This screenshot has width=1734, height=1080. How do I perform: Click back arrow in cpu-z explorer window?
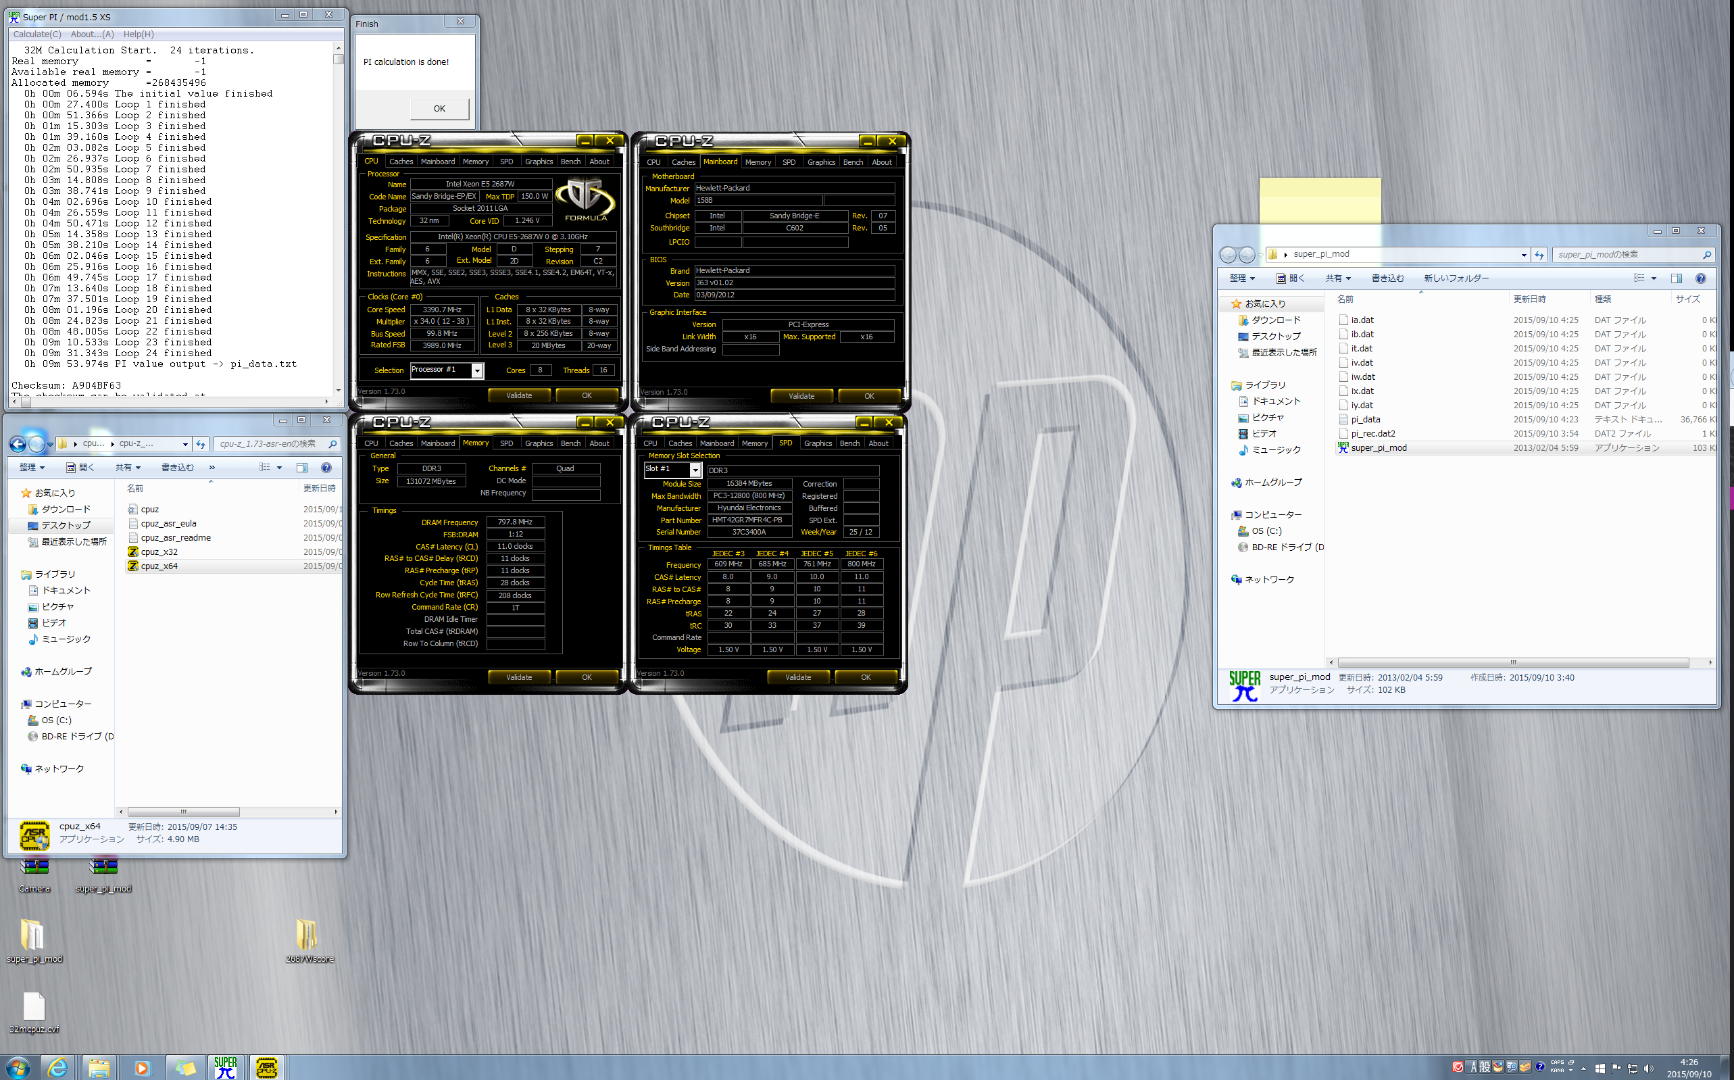pos(17,444)
